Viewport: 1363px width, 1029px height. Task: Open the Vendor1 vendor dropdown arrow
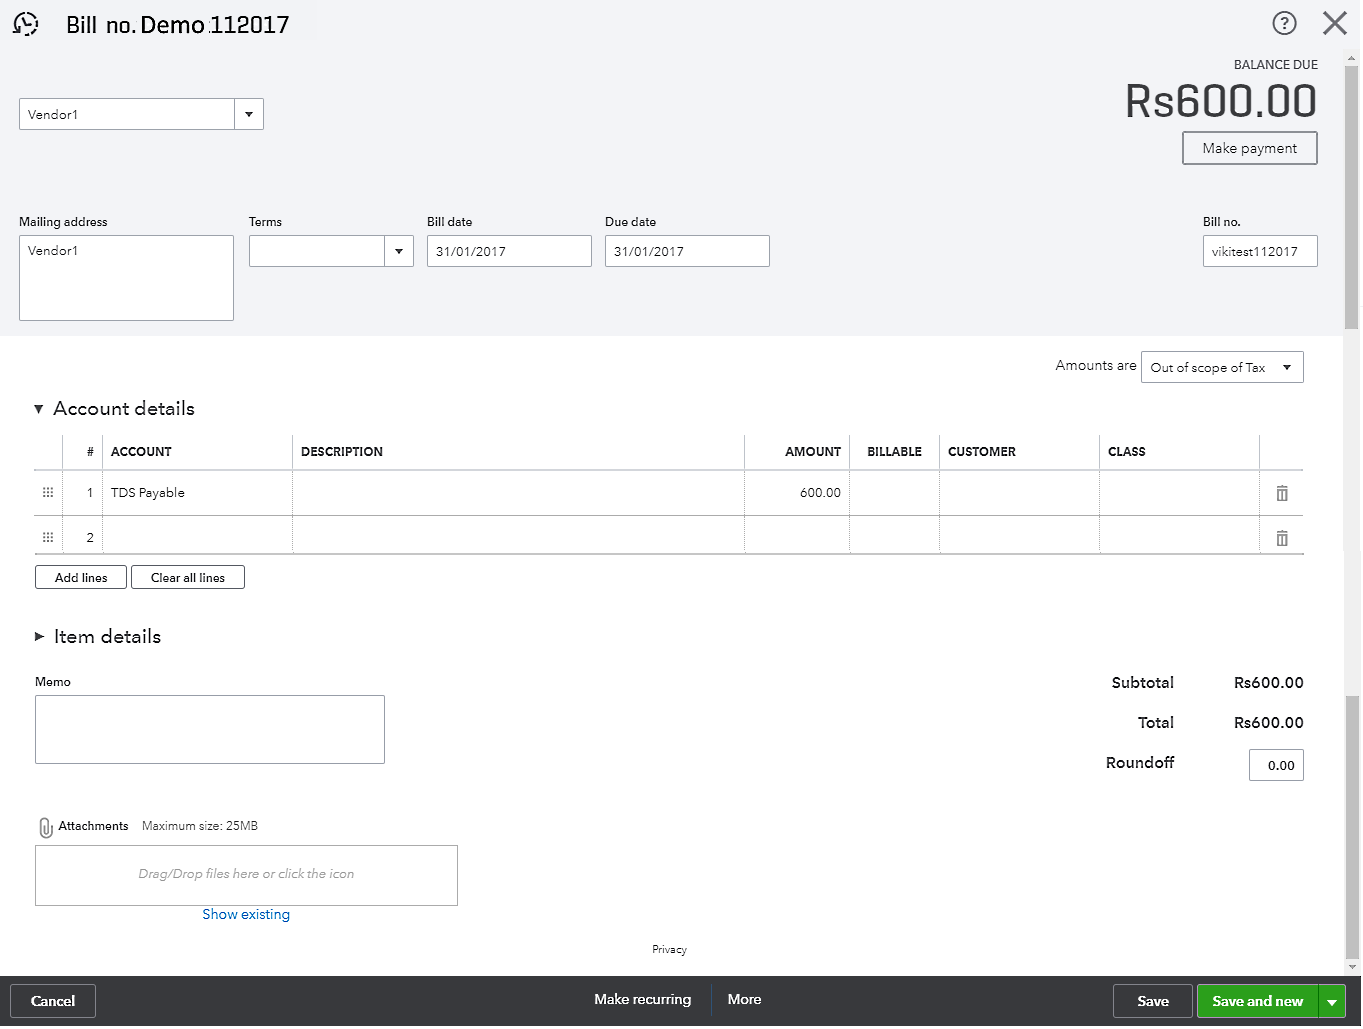(x=249, y=114)
